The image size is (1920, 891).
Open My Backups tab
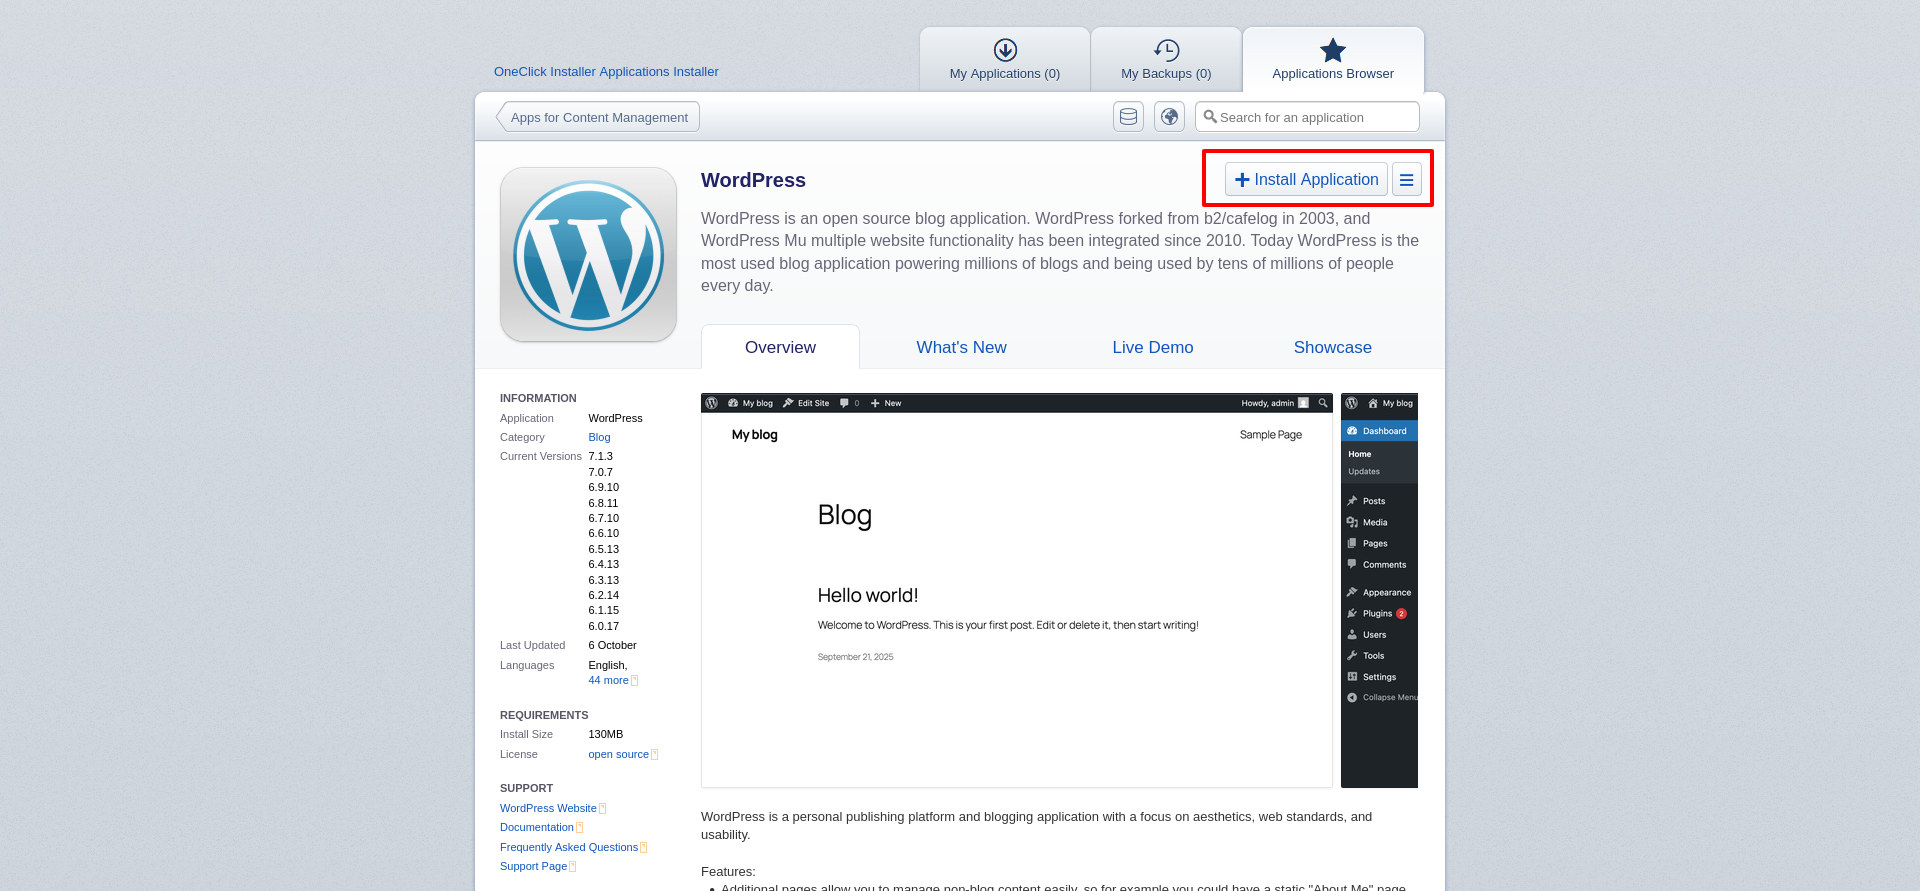(x=1166, y=60)
